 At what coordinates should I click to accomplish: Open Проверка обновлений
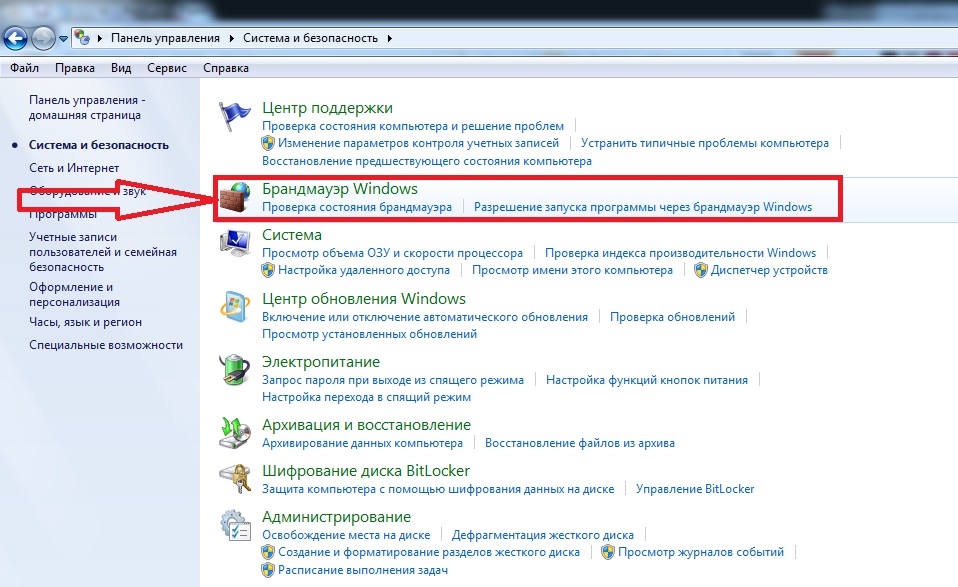[673, 317]
